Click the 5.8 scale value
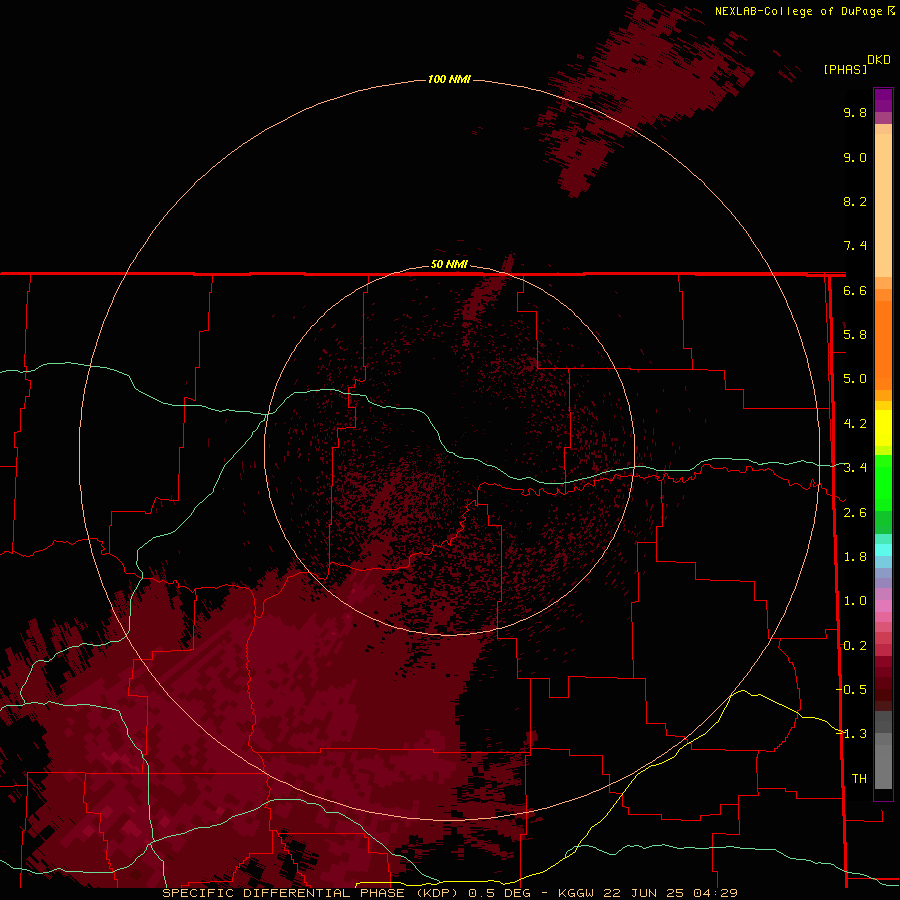 [855, 335]
